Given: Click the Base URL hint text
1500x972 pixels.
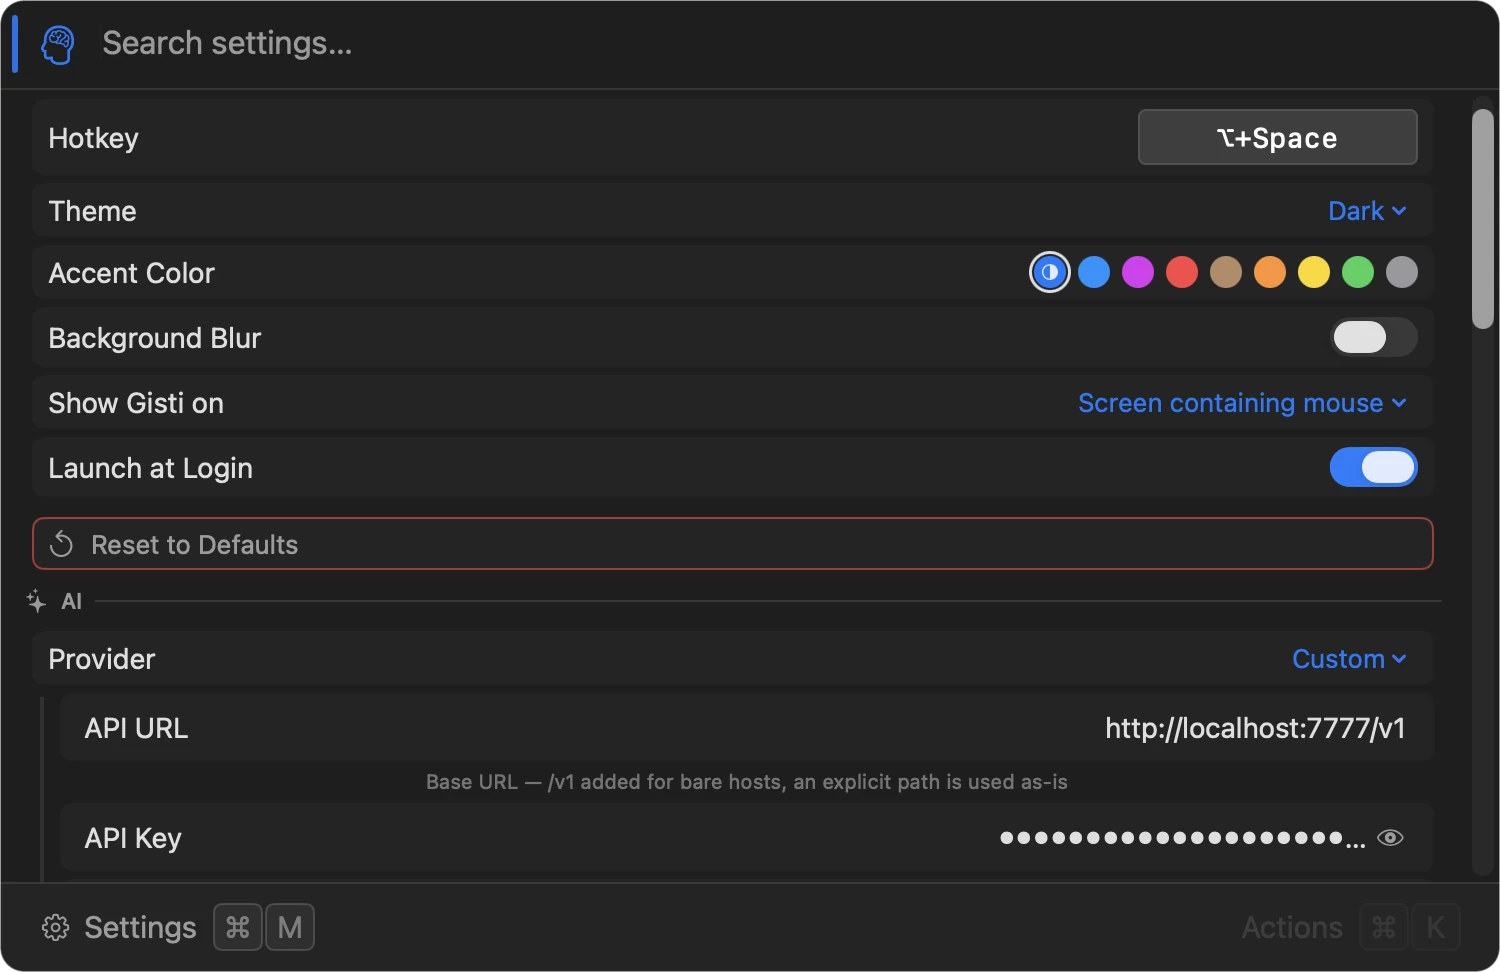Looking at the screenshot, I should click(x=747, y=782).
